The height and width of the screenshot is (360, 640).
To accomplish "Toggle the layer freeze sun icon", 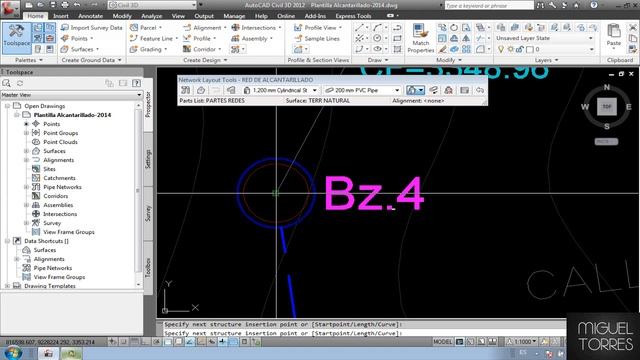I will (x=510, y=49).
